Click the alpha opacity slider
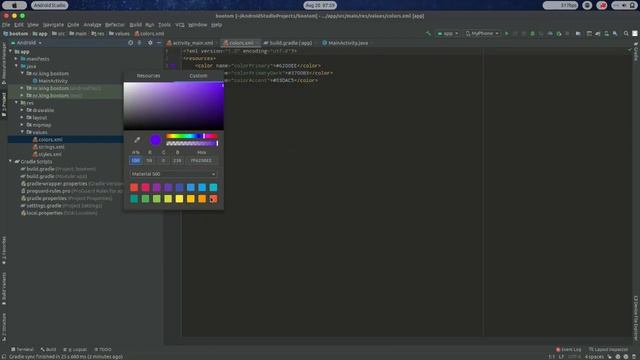This screenshot has width=640, height=360. (x=192, y=143)
